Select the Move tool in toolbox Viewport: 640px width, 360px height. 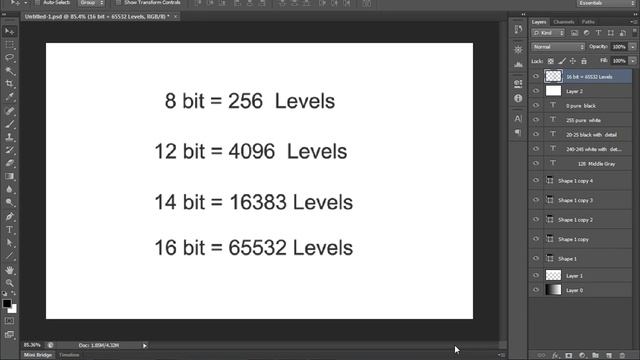(x=9, y=31)
